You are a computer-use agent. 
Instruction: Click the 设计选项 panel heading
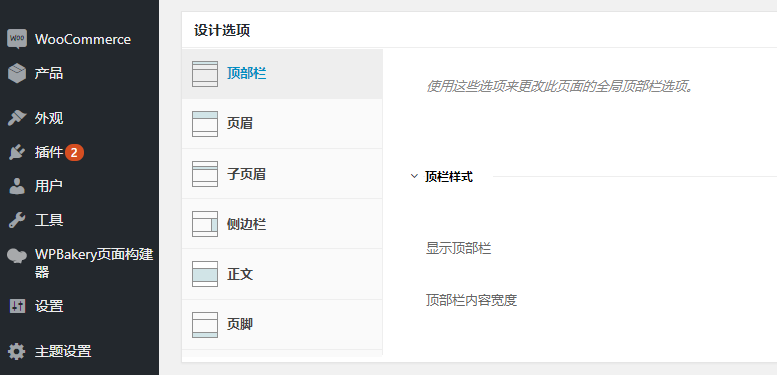pyautogui.click(x=222, y=30)
